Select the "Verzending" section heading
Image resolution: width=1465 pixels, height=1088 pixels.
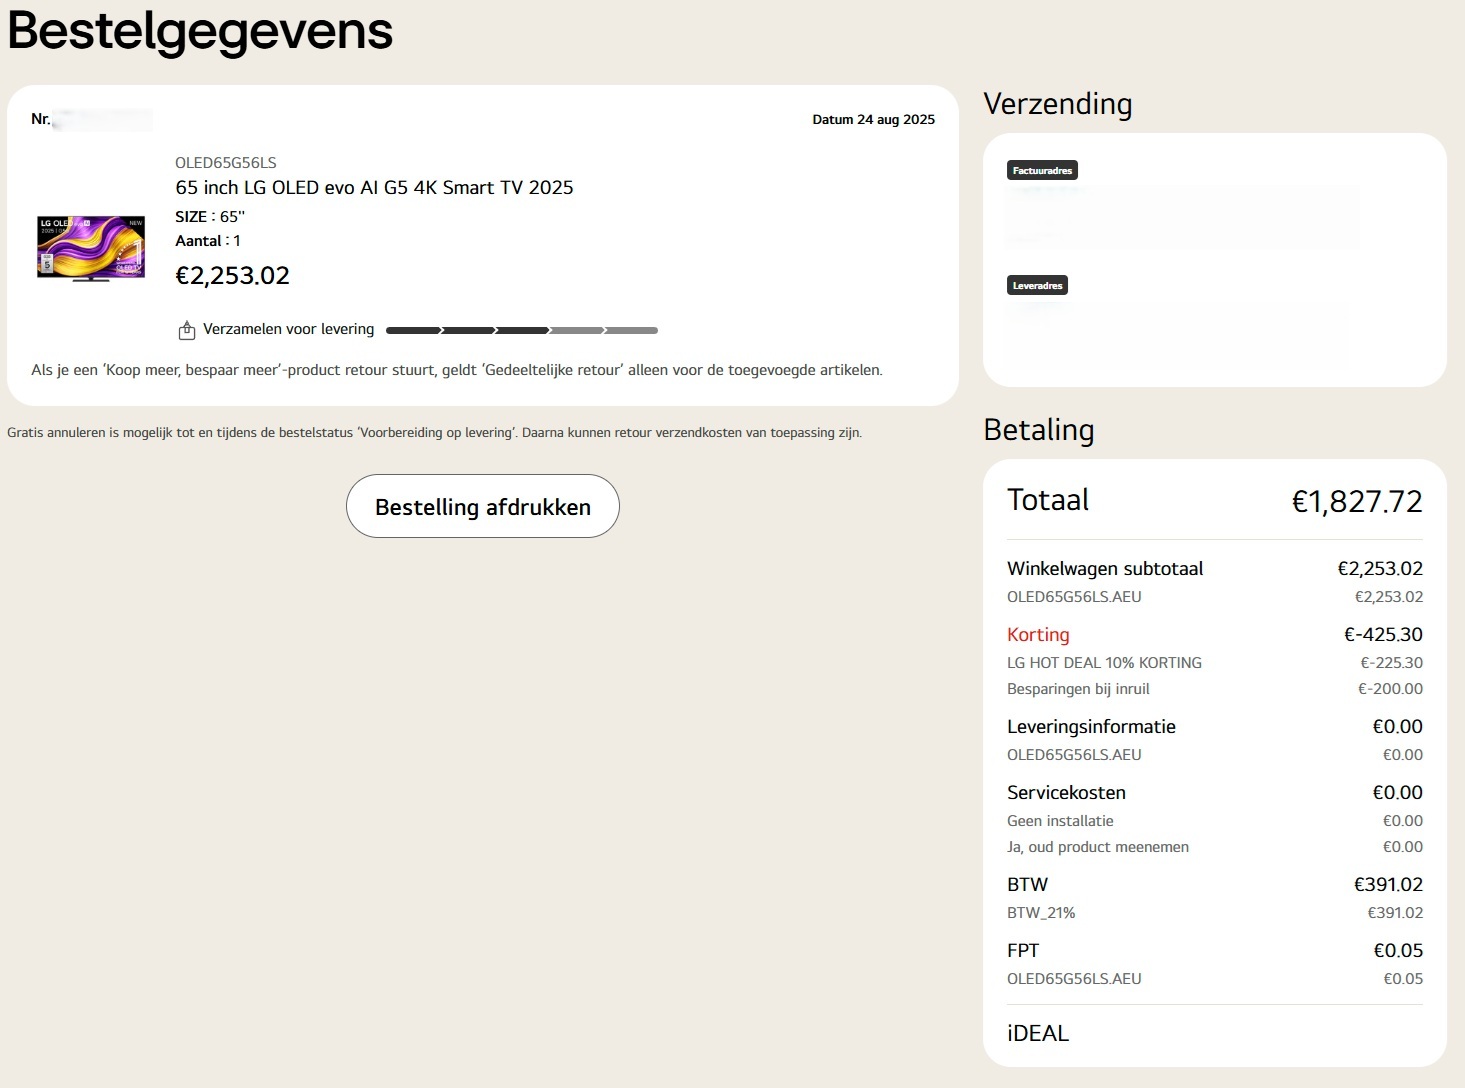point(1058,104)
